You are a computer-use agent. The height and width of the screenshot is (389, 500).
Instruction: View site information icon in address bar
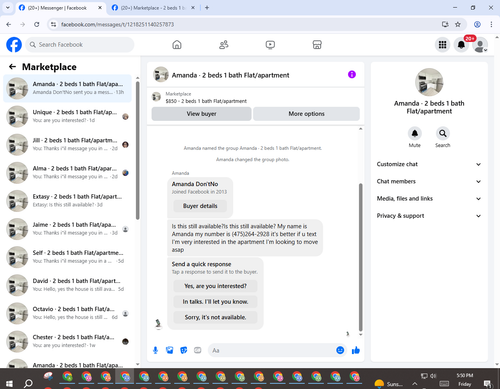[53, 24]
